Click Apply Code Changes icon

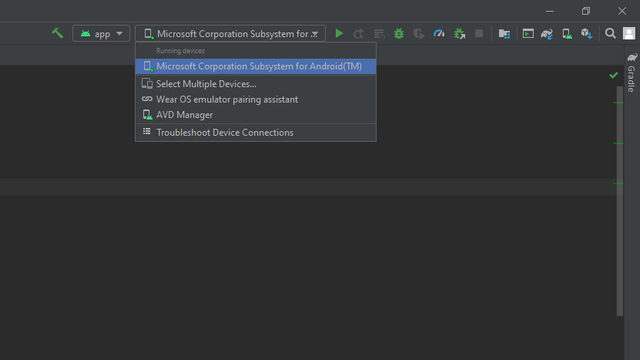tap(379, 33)
